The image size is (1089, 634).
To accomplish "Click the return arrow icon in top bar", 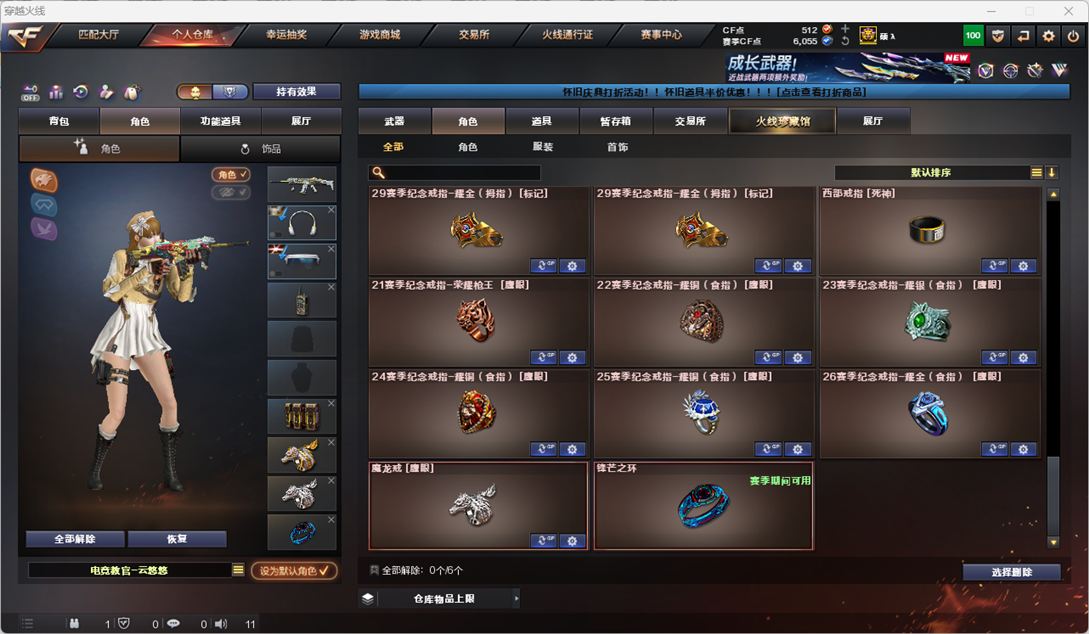I will (x=1023, y=35).
